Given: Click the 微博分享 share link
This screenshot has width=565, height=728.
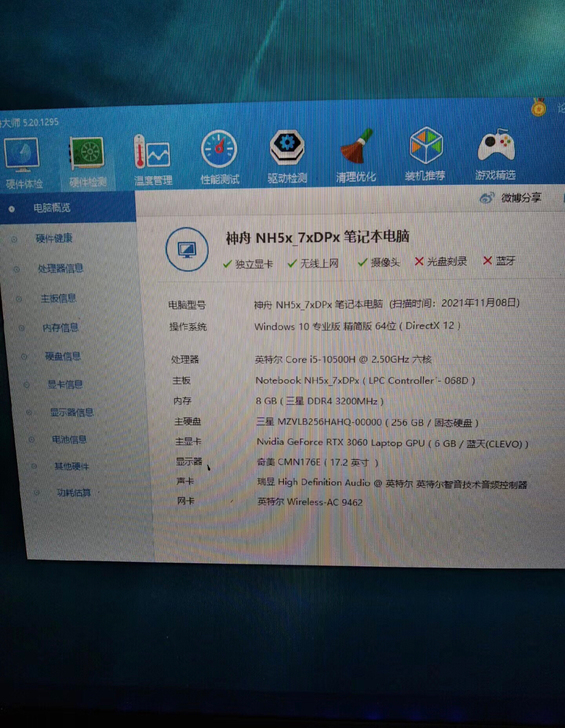Looking at the screenshot, I should 521,198.
